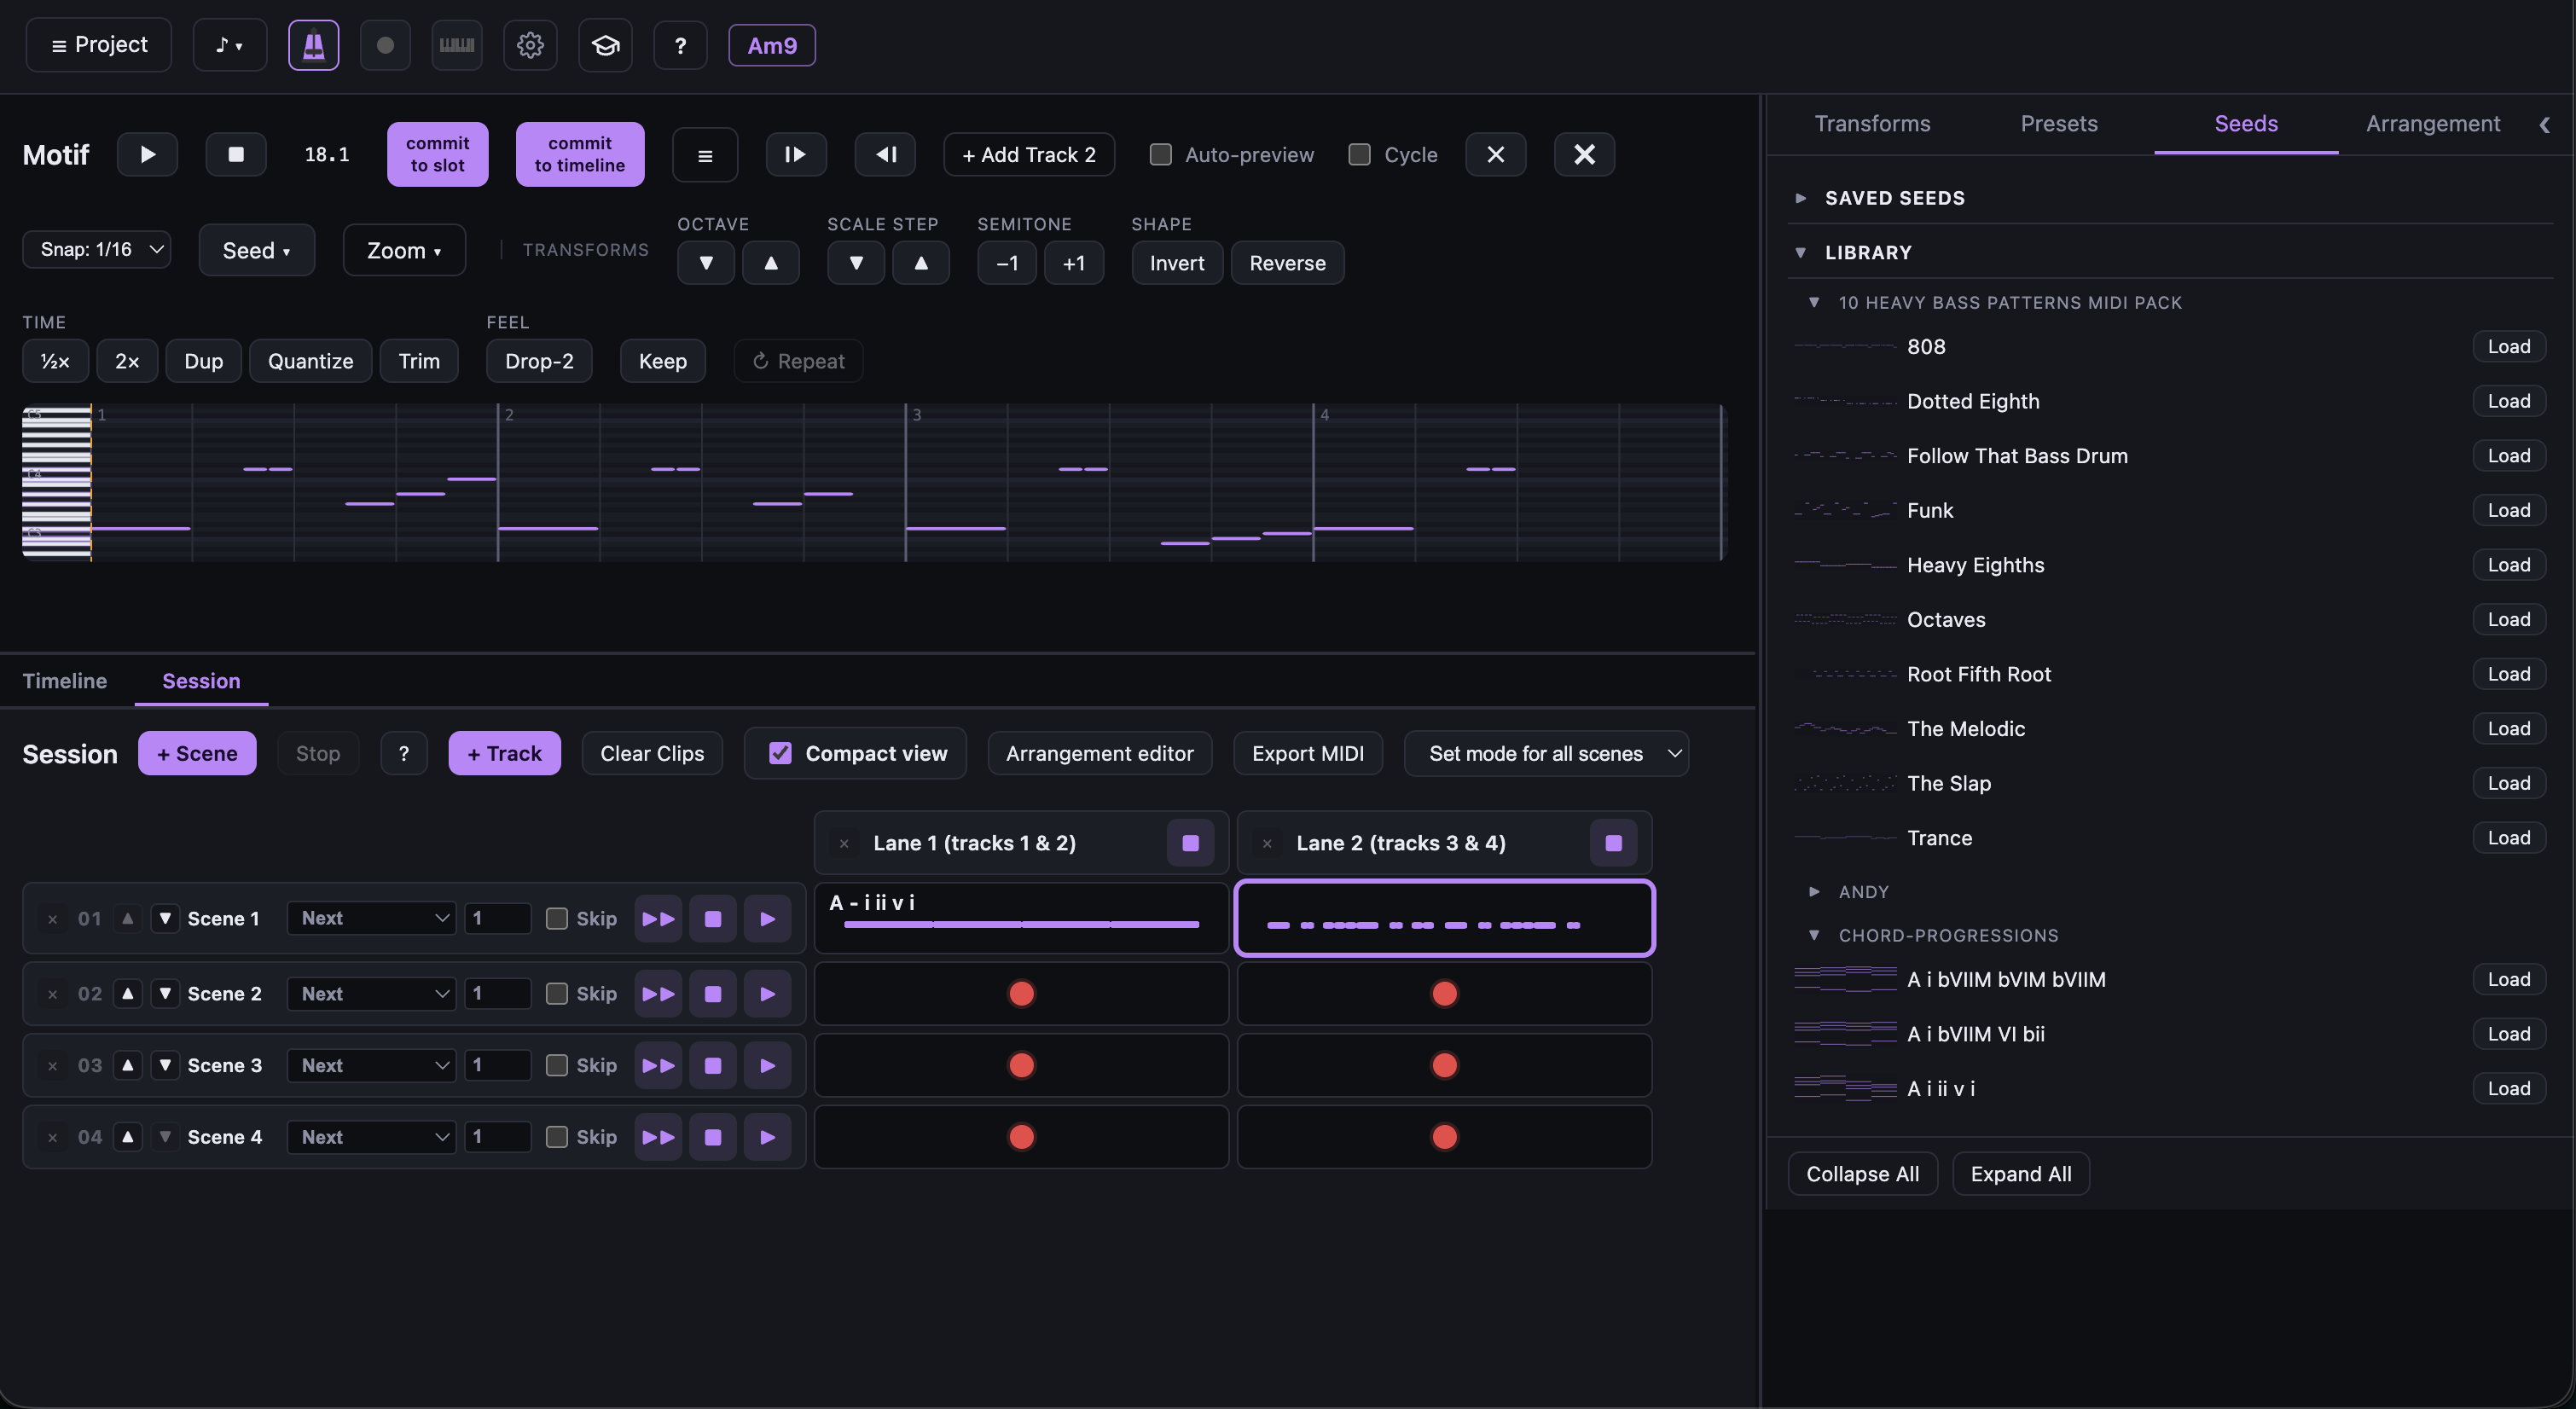Viewport: 2576px width, 1409px height.
Task: Click the question mark help icon in top toolbar
Action: 680,45
